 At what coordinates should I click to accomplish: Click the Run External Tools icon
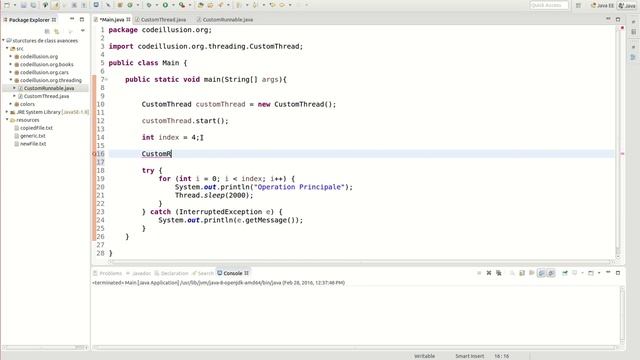tap(182, 5)
